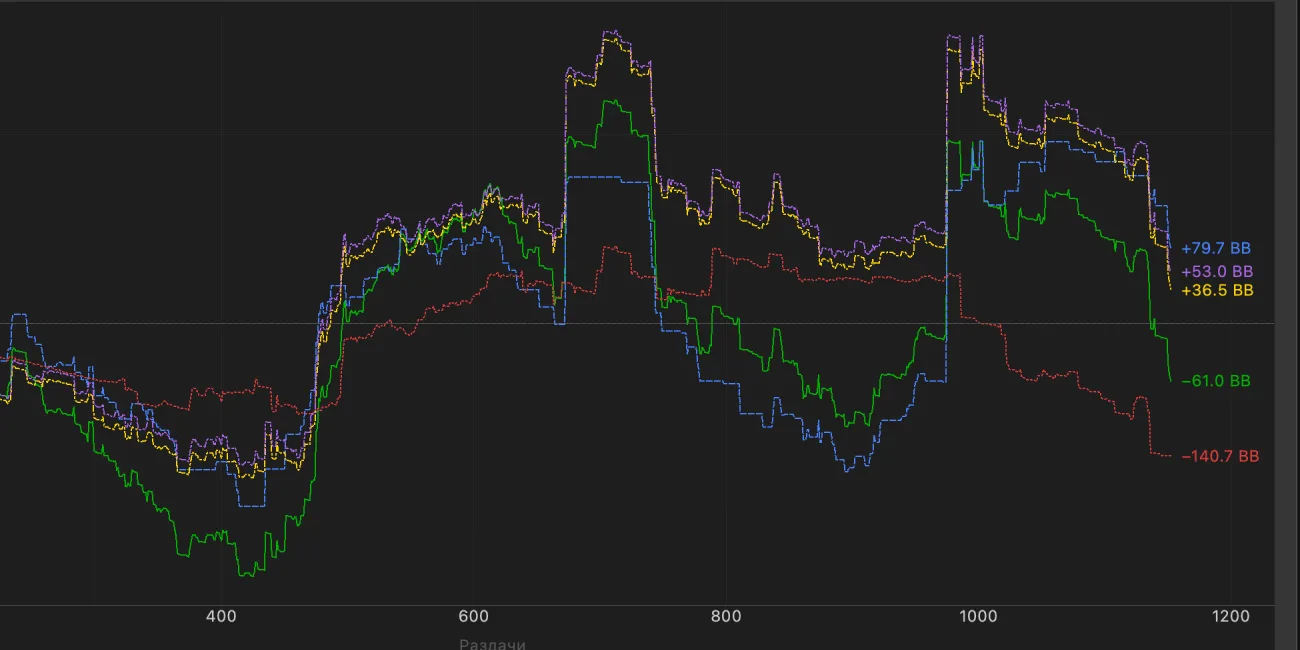Select the purple +53.0 BB label

click(x=1217, y=272)
